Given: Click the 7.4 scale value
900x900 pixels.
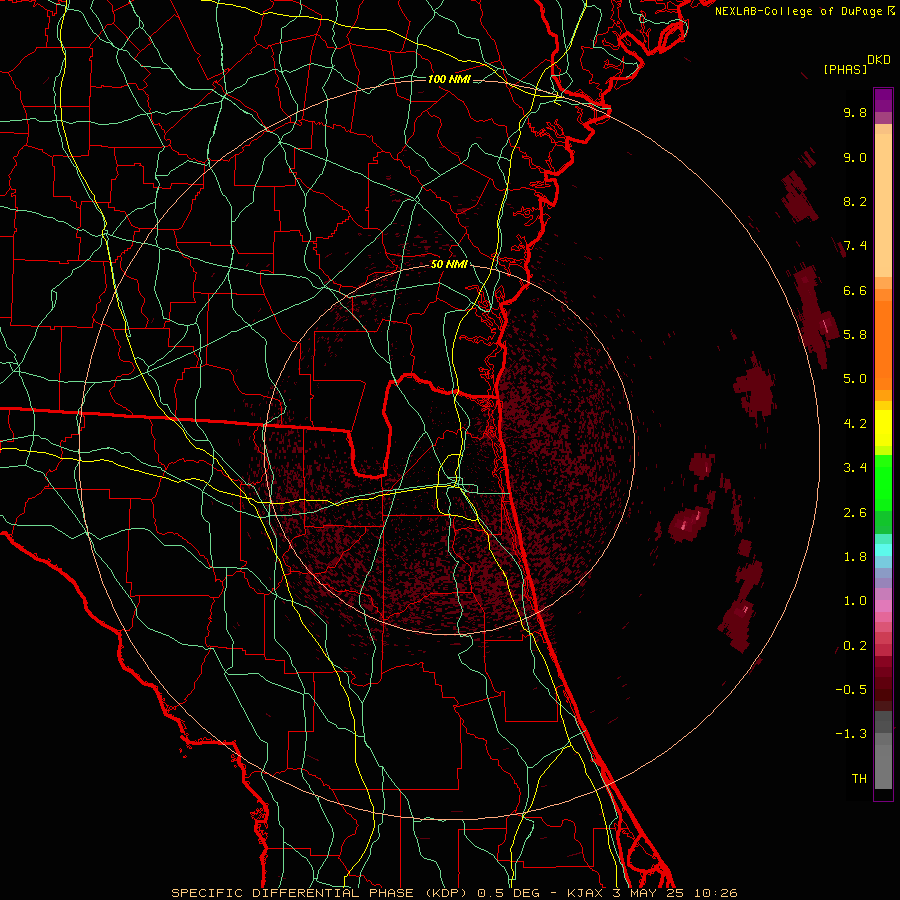Looking at the screenshot, I should coord(855,246).
